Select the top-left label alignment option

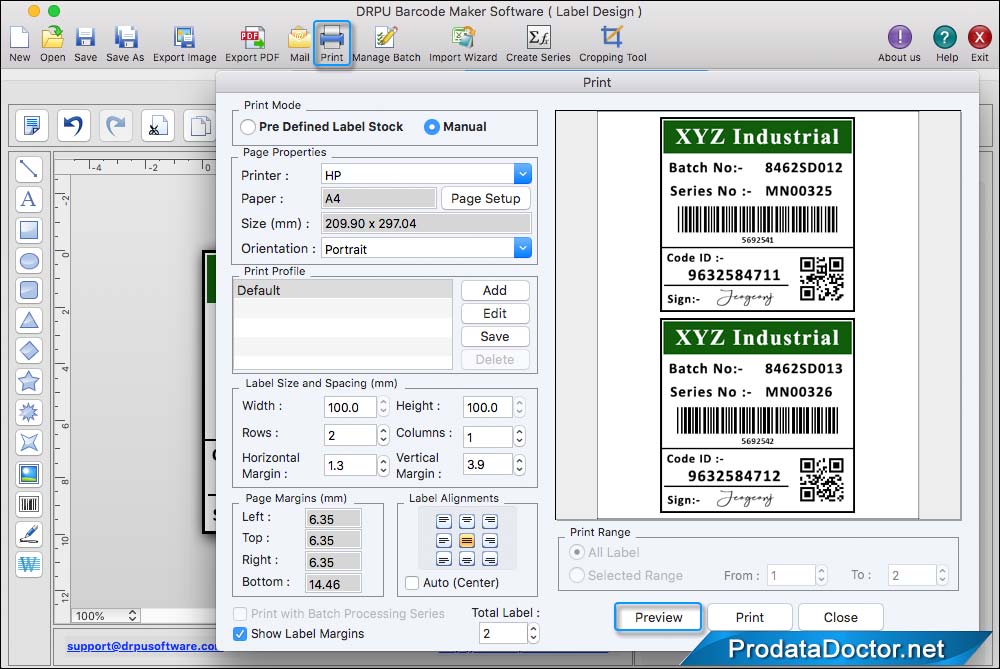(x=444, y=522)
